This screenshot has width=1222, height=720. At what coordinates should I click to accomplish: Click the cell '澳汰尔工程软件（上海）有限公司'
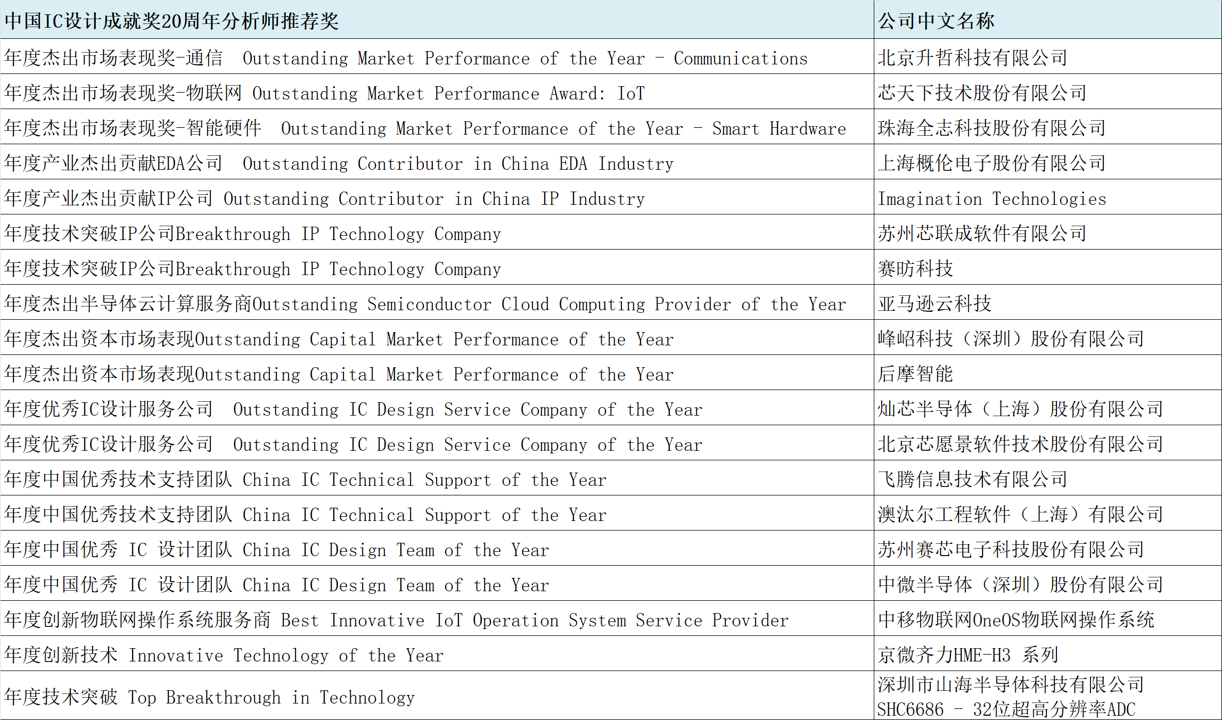pyautogui.click(x=1047, y=514)
